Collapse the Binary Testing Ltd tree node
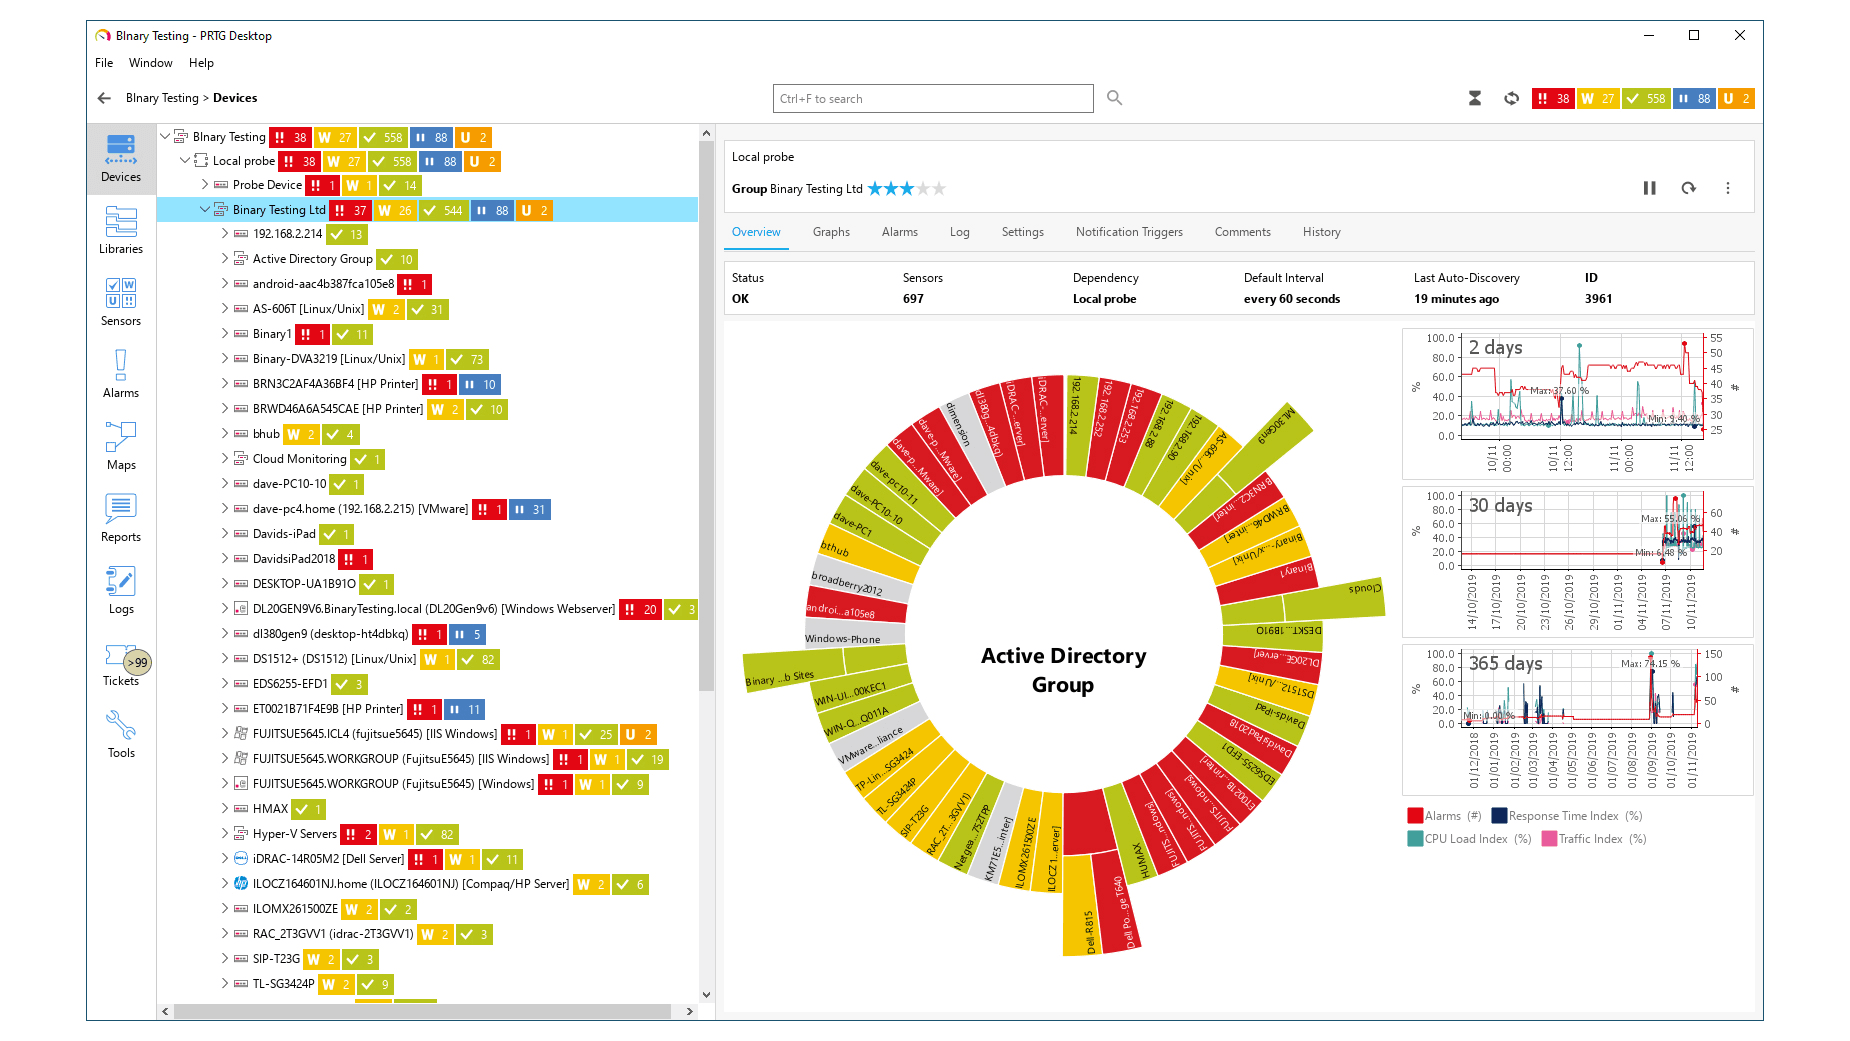 205,210
